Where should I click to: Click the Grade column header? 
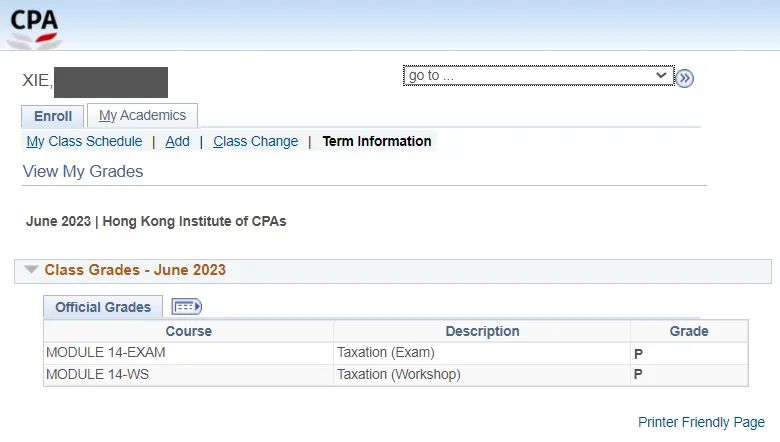tap(689, 331)
